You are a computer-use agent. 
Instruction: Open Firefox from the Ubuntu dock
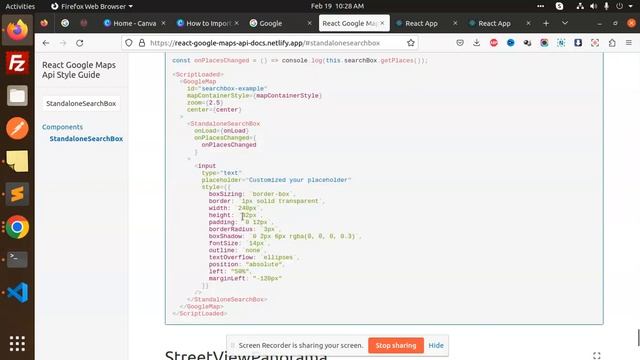17,30
